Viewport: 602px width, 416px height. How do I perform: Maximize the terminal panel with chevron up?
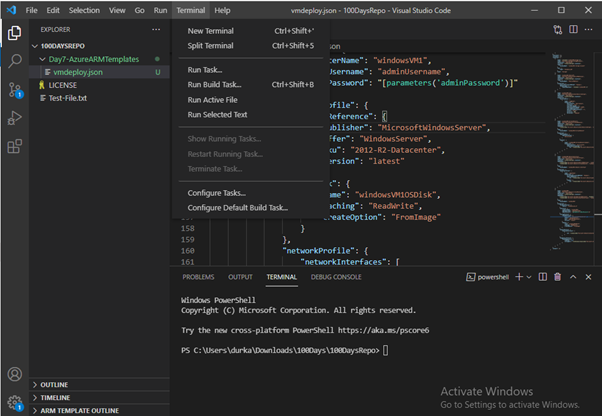[x=575, y=277]
